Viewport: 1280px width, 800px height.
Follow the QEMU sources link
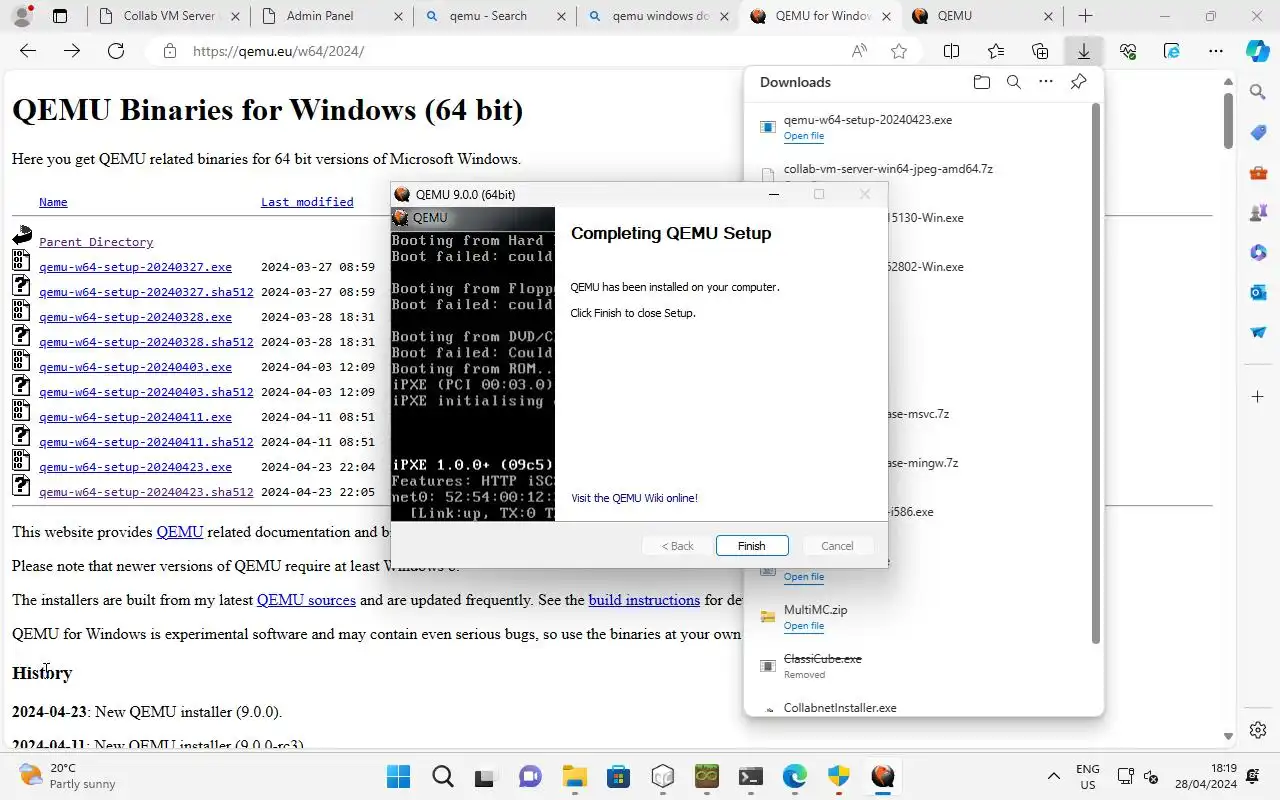[306, 600]
